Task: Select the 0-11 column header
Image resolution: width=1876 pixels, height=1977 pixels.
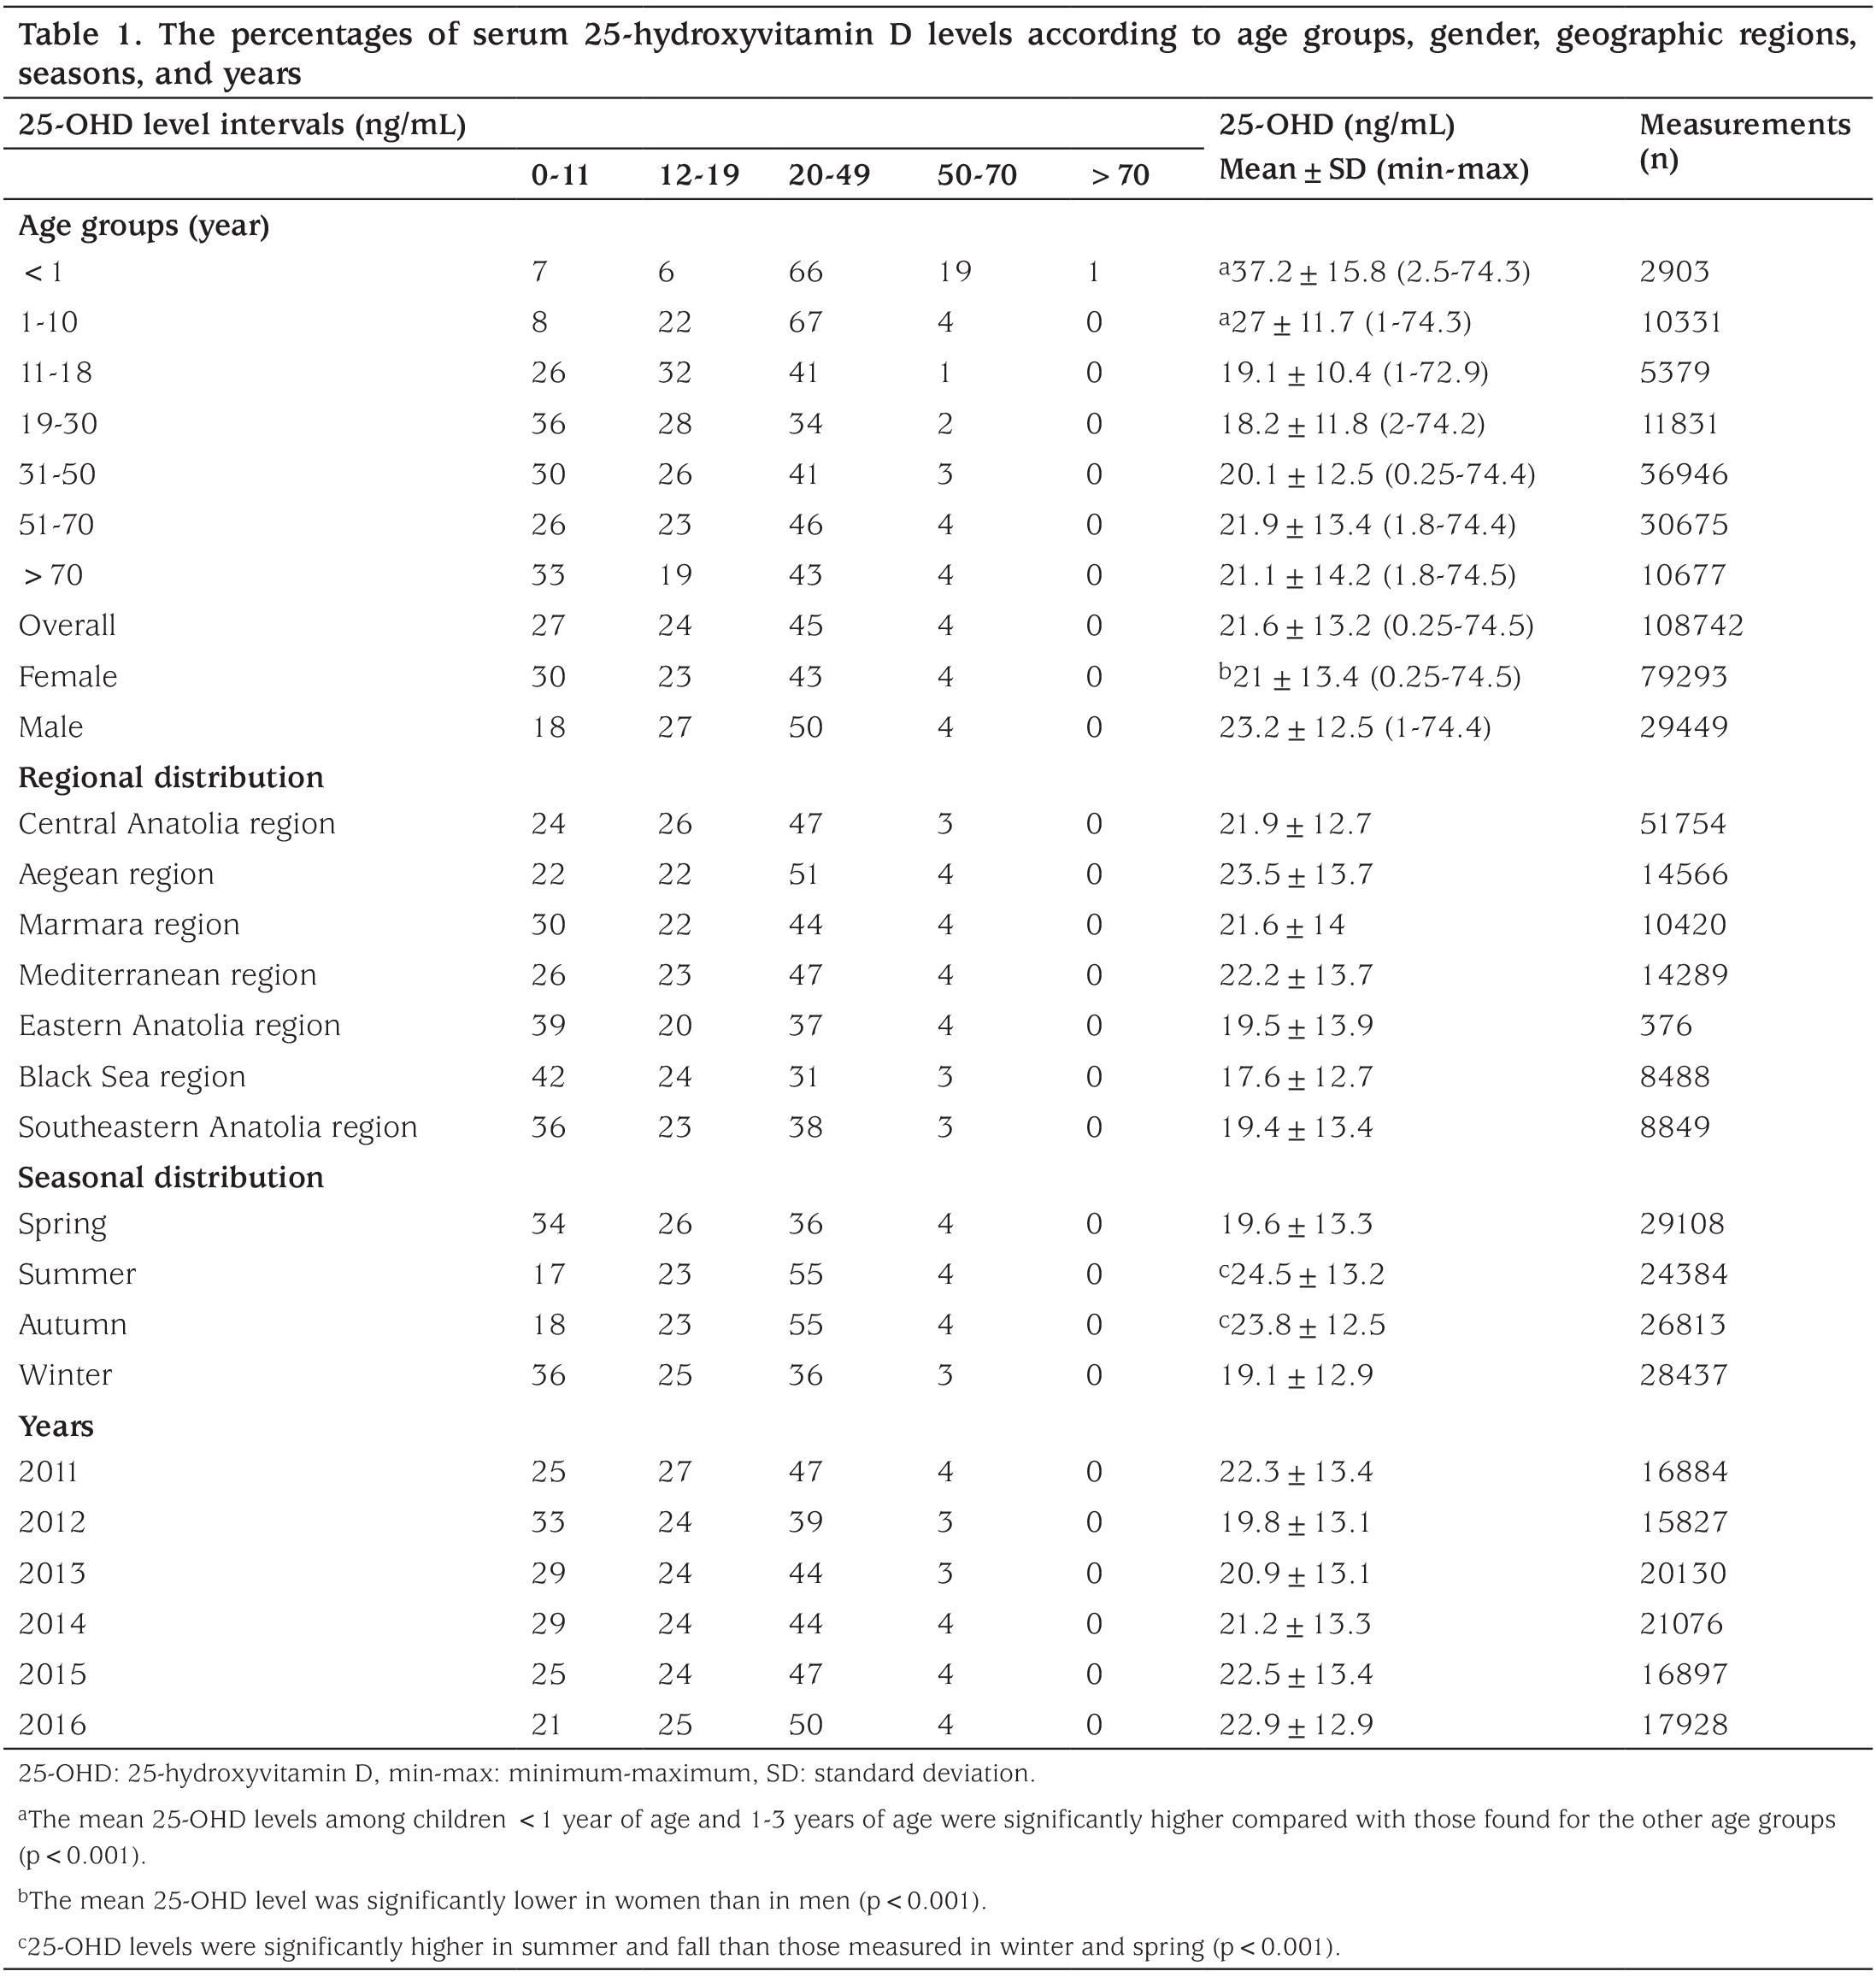Action: [x=560, y=175]
